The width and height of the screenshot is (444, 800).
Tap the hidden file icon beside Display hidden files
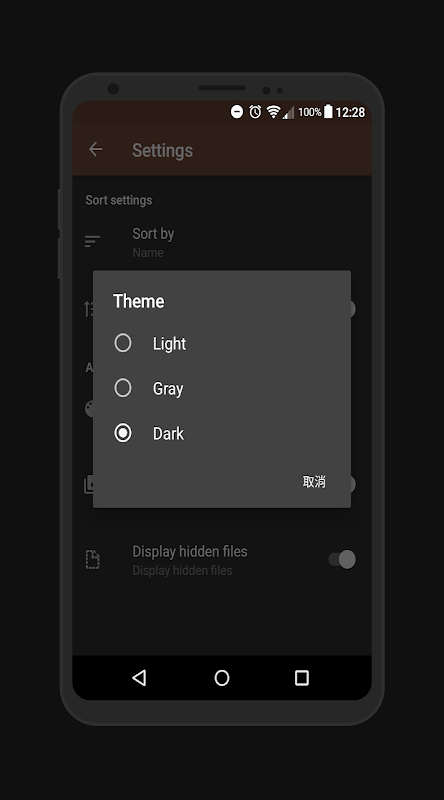click(92, 560)
